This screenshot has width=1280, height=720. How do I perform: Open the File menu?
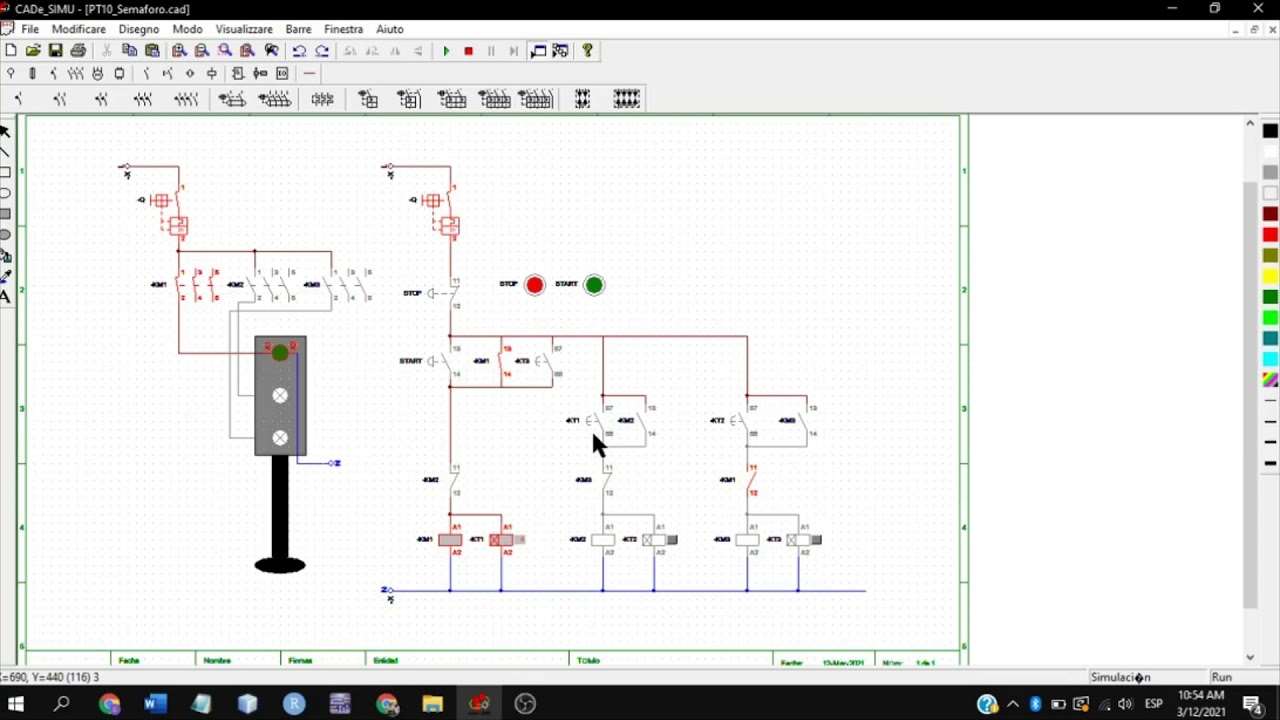(30, 29)
